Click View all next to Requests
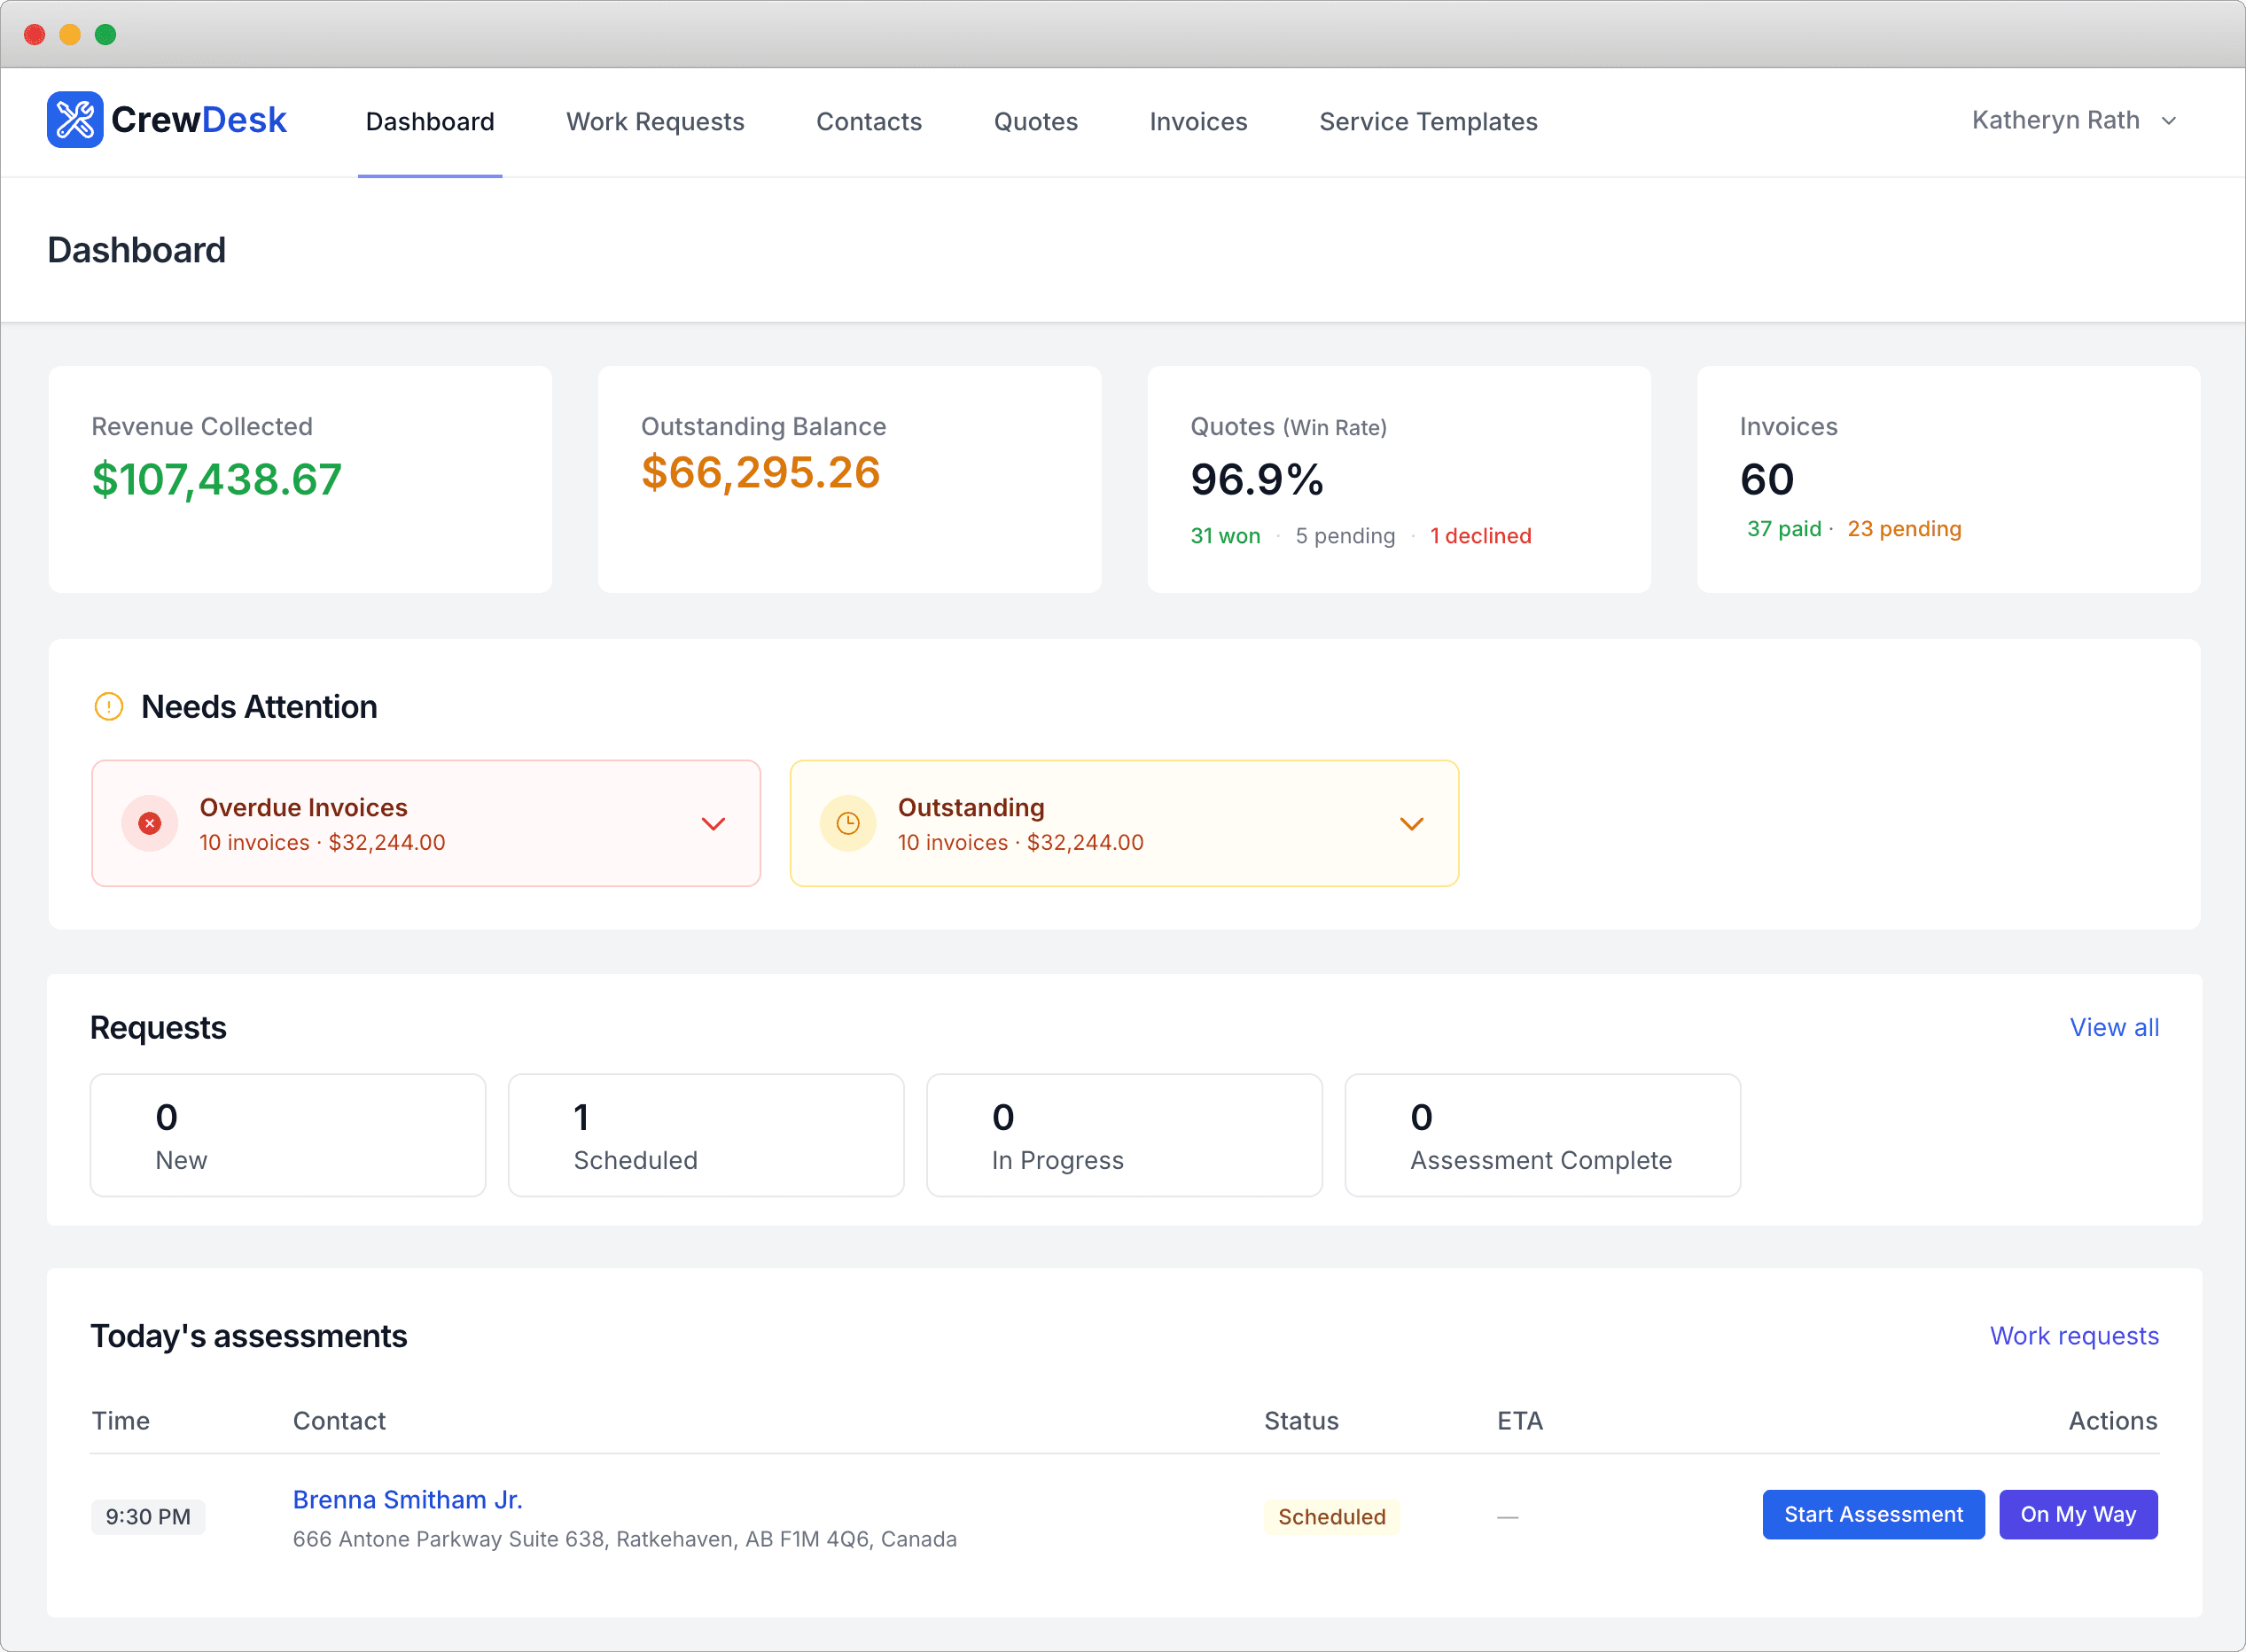The height and width of the screenshot is (1652, 2246). (2114, 1027)
